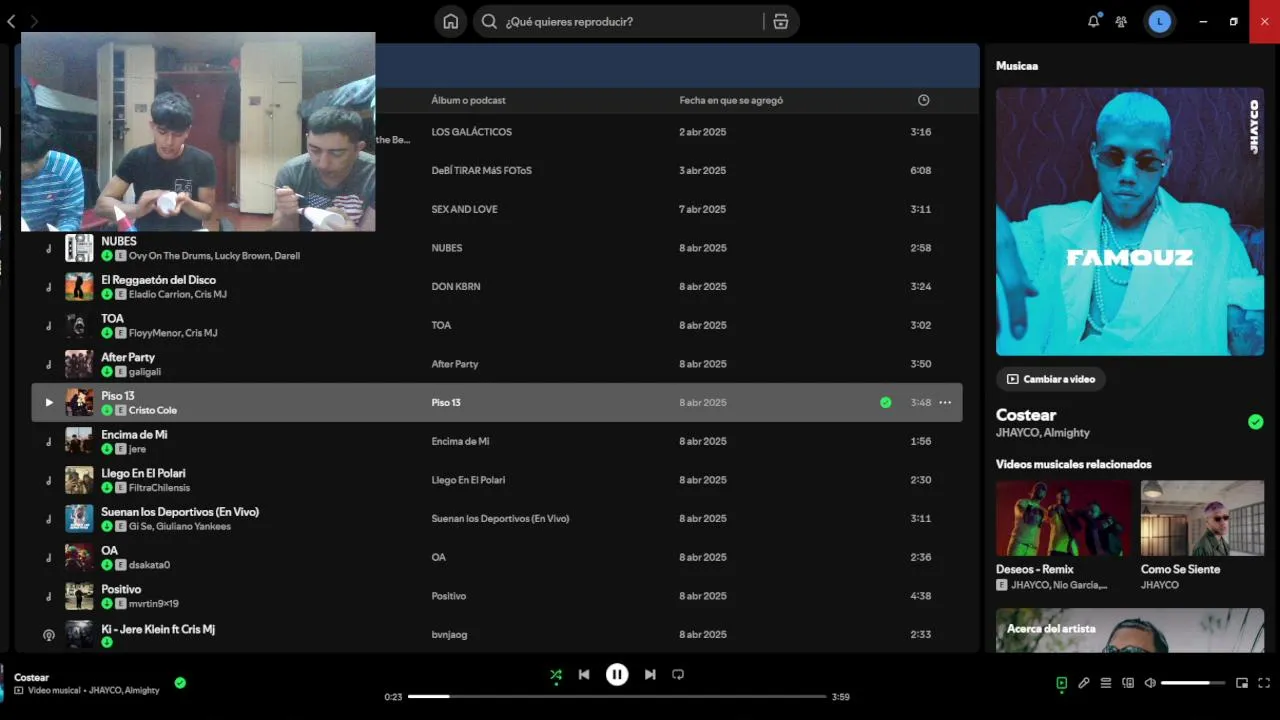Open JHAYCO, Almighty artist link in side panel
1280x720 pixels.
(1043, 433)
